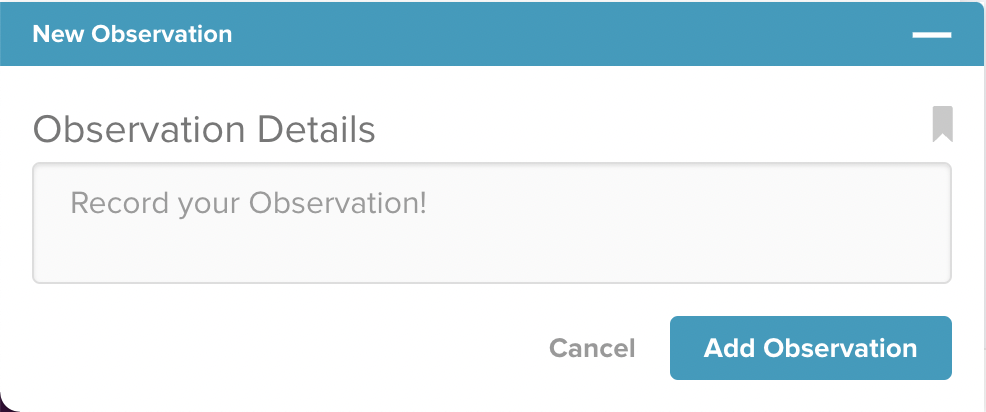The height and width of the screenshot is (412, 986).
Task: Flag the entry using the ribbon near Observation Details
Action: [x=942, y=124]
